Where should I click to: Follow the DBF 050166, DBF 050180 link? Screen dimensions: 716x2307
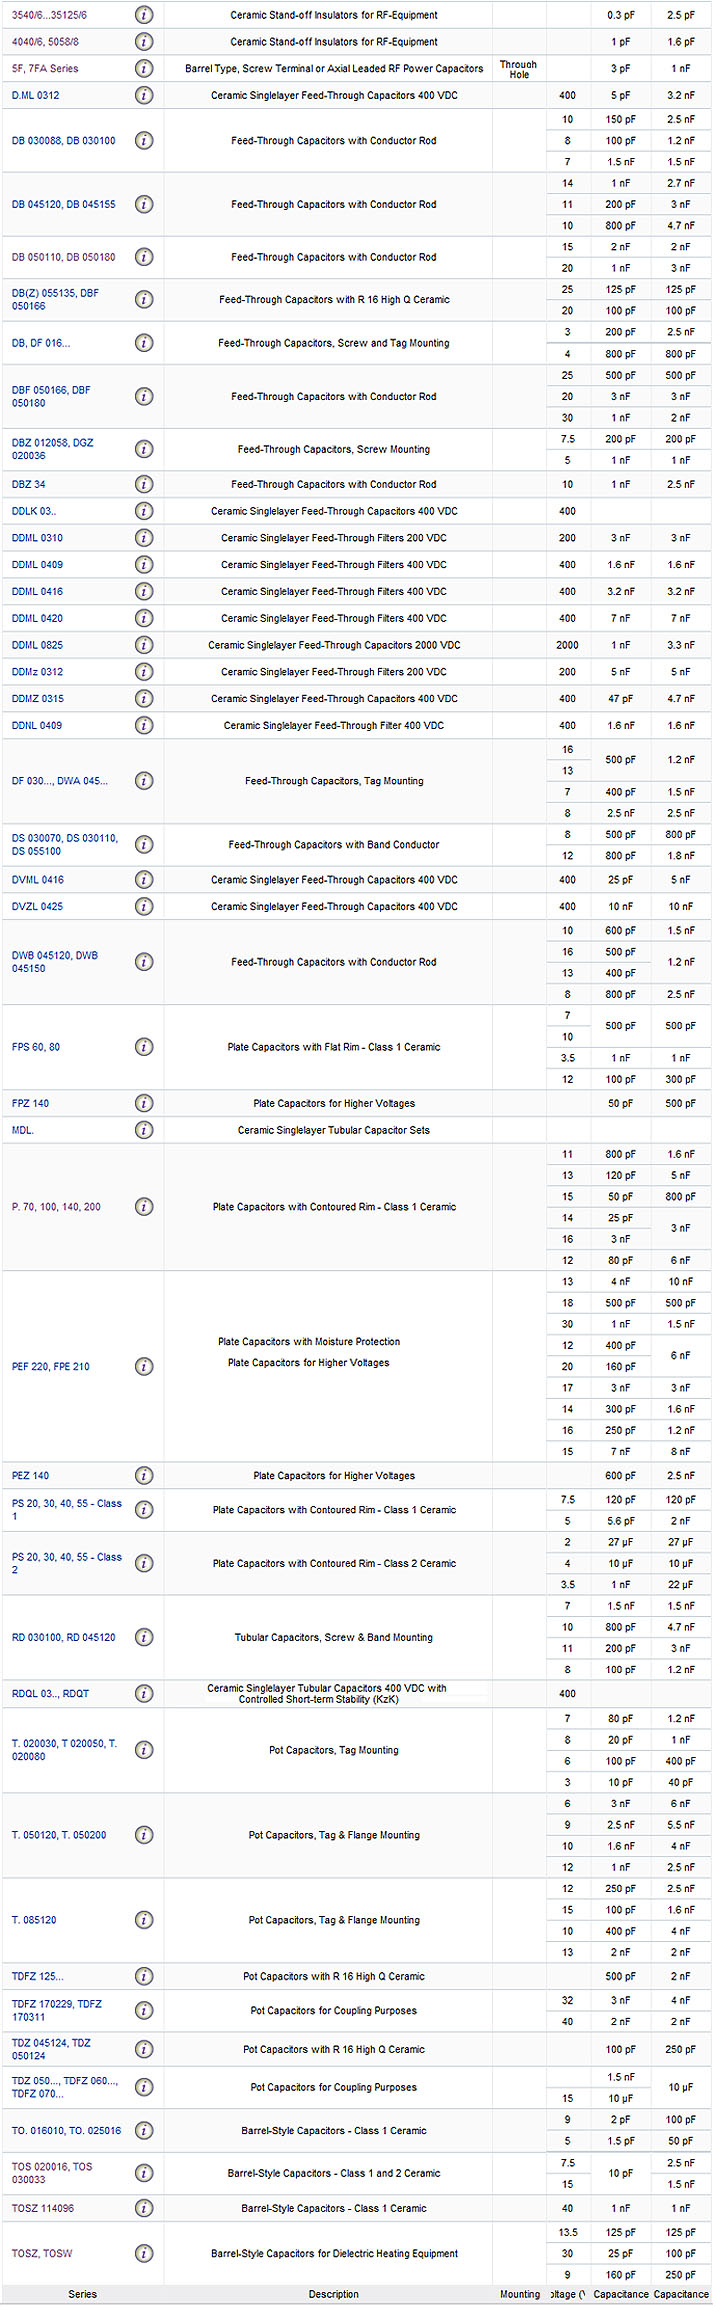pos(51,397)
